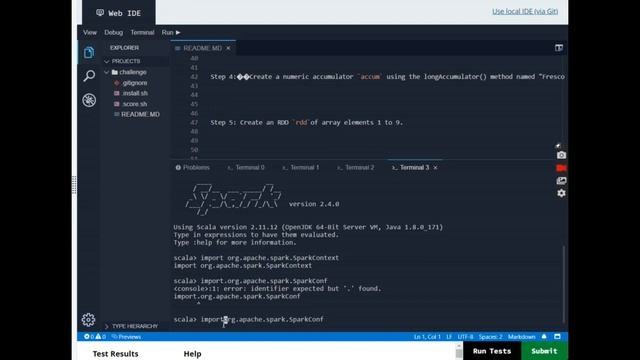Open the settings gear at activity bar bottom
The height and width of the screenshot is (360, 640).
[89, 320]
